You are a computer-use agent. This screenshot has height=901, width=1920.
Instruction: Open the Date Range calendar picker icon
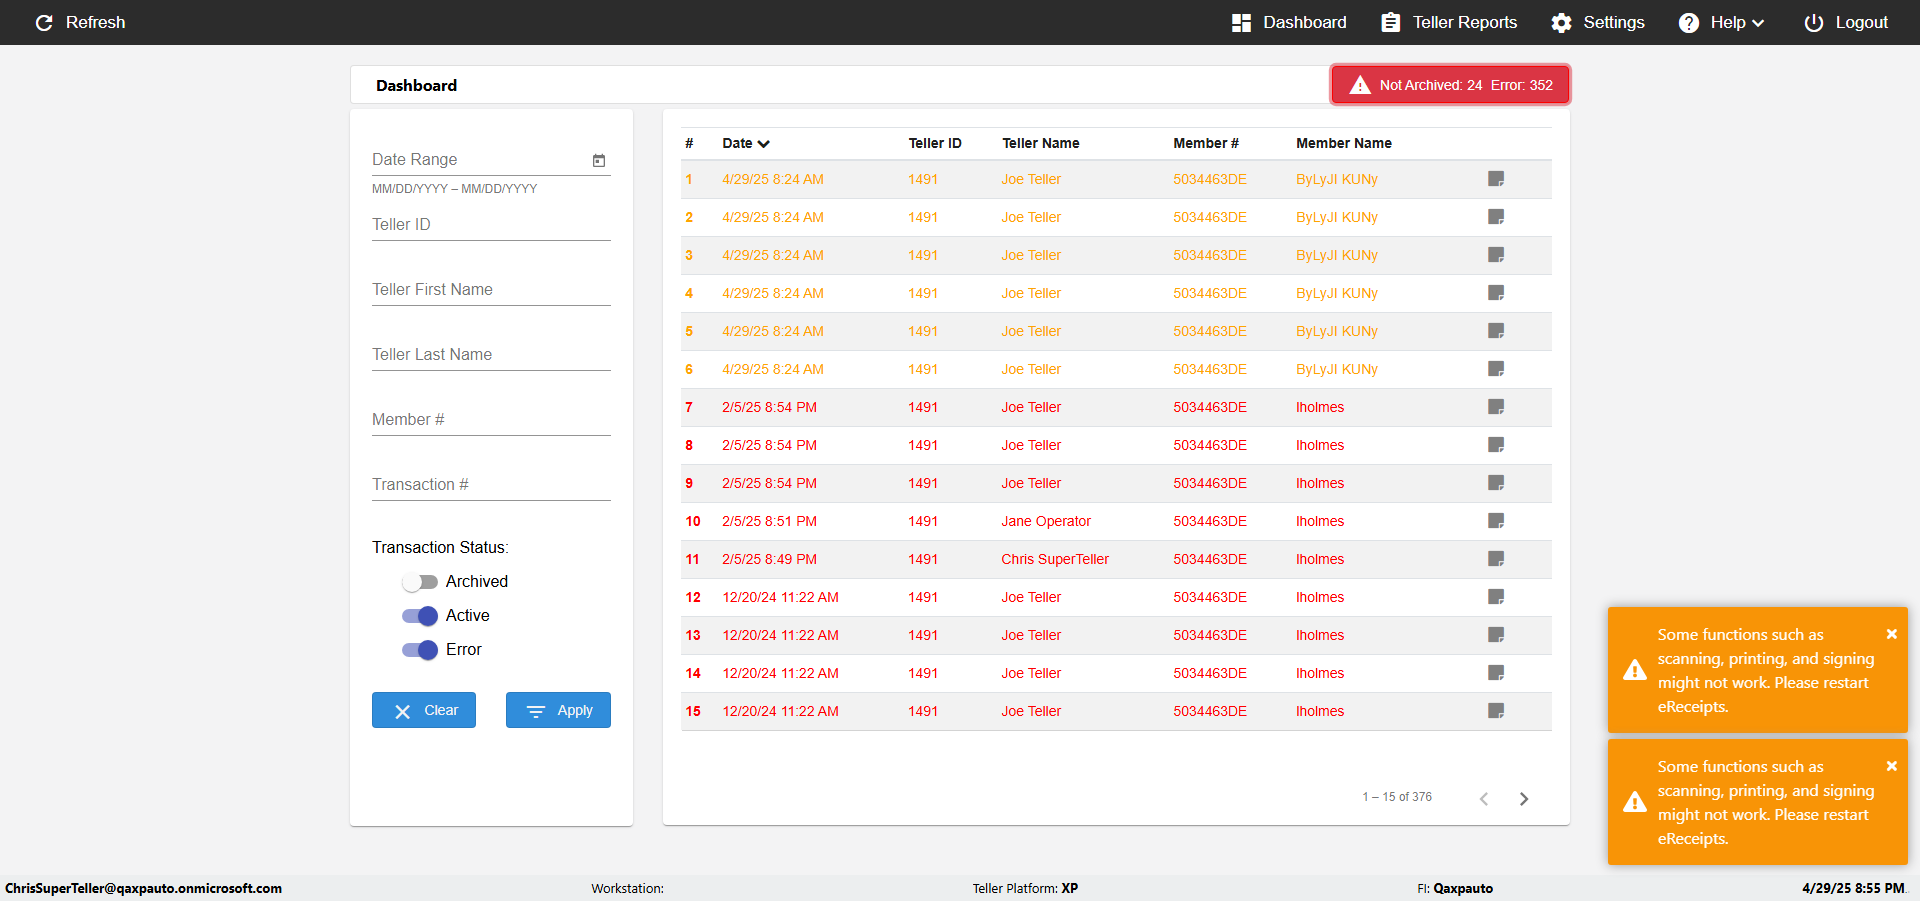[599, 160]
